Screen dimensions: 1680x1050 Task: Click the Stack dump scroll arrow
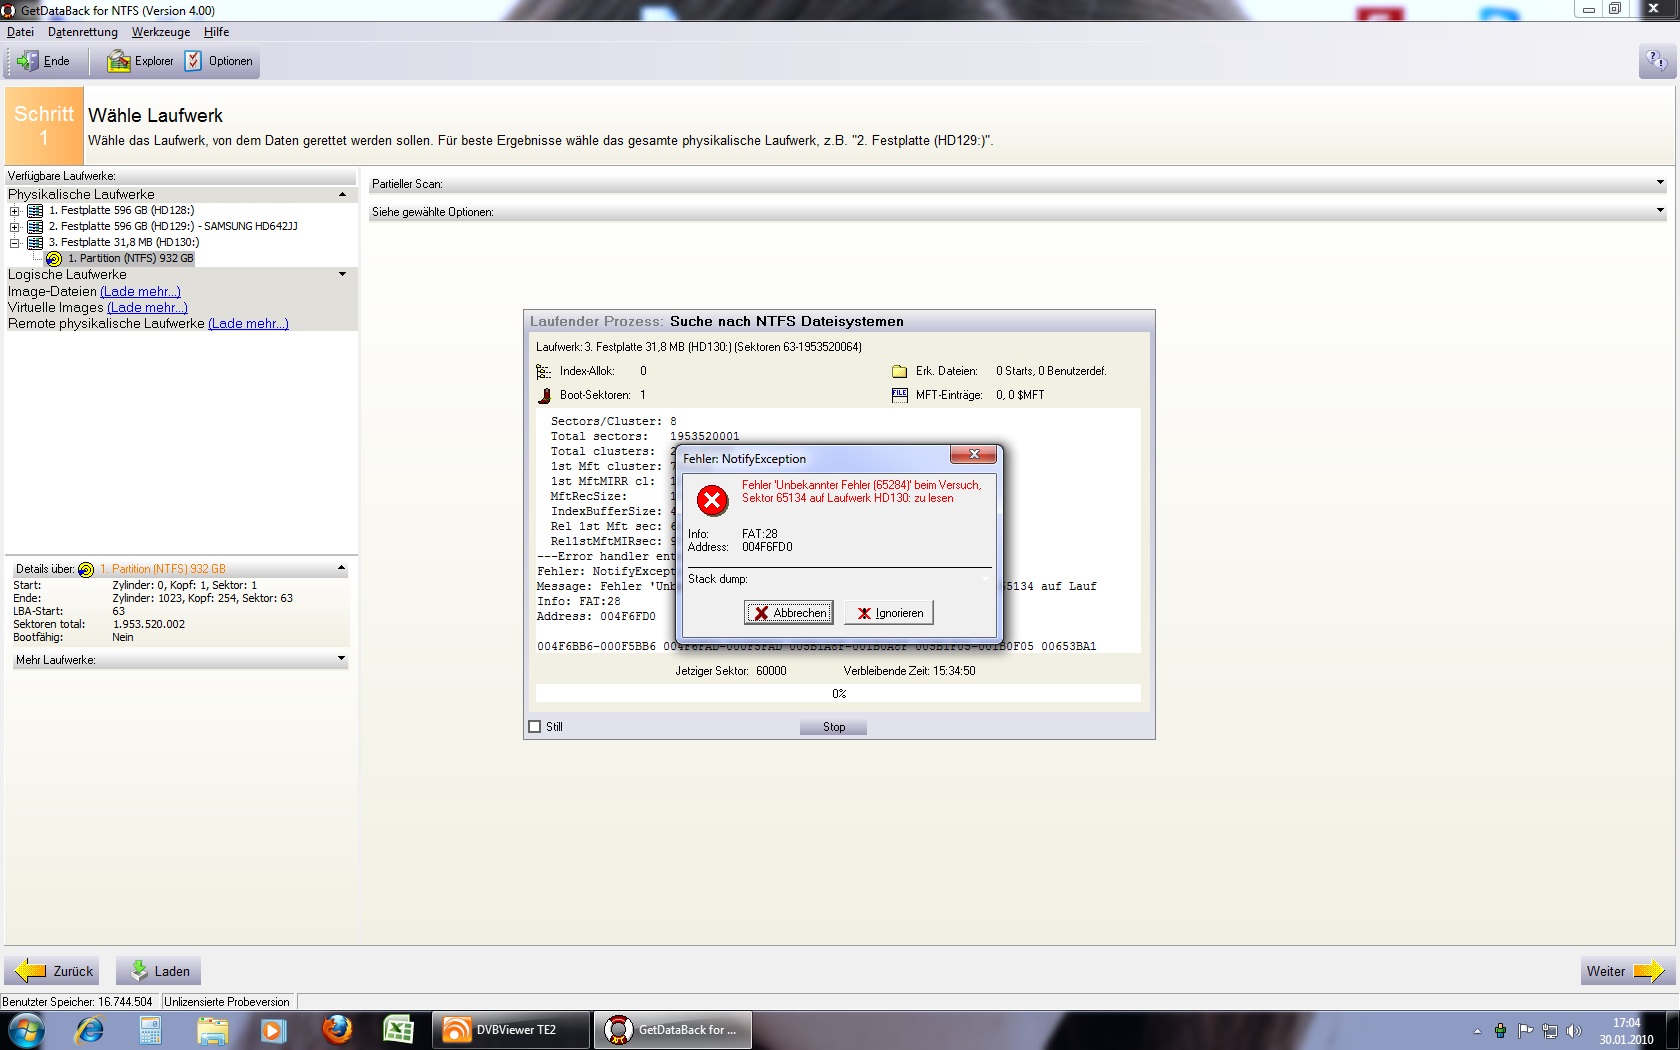point(984,579)
